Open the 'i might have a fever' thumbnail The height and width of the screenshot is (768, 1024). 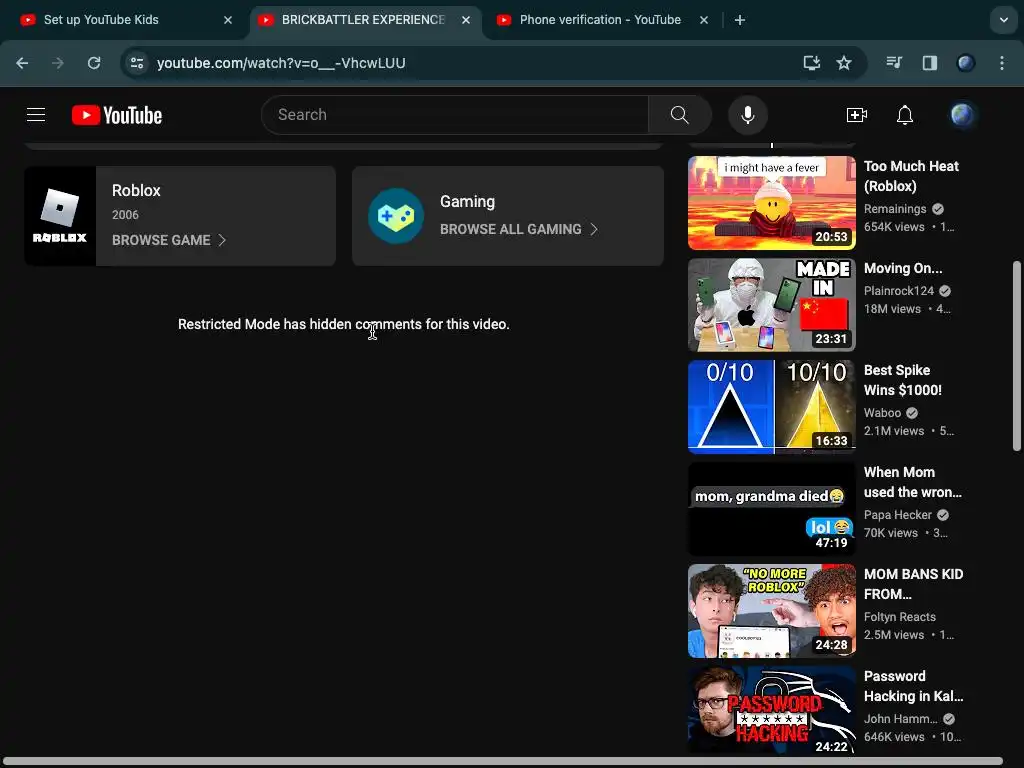[772, 202]
